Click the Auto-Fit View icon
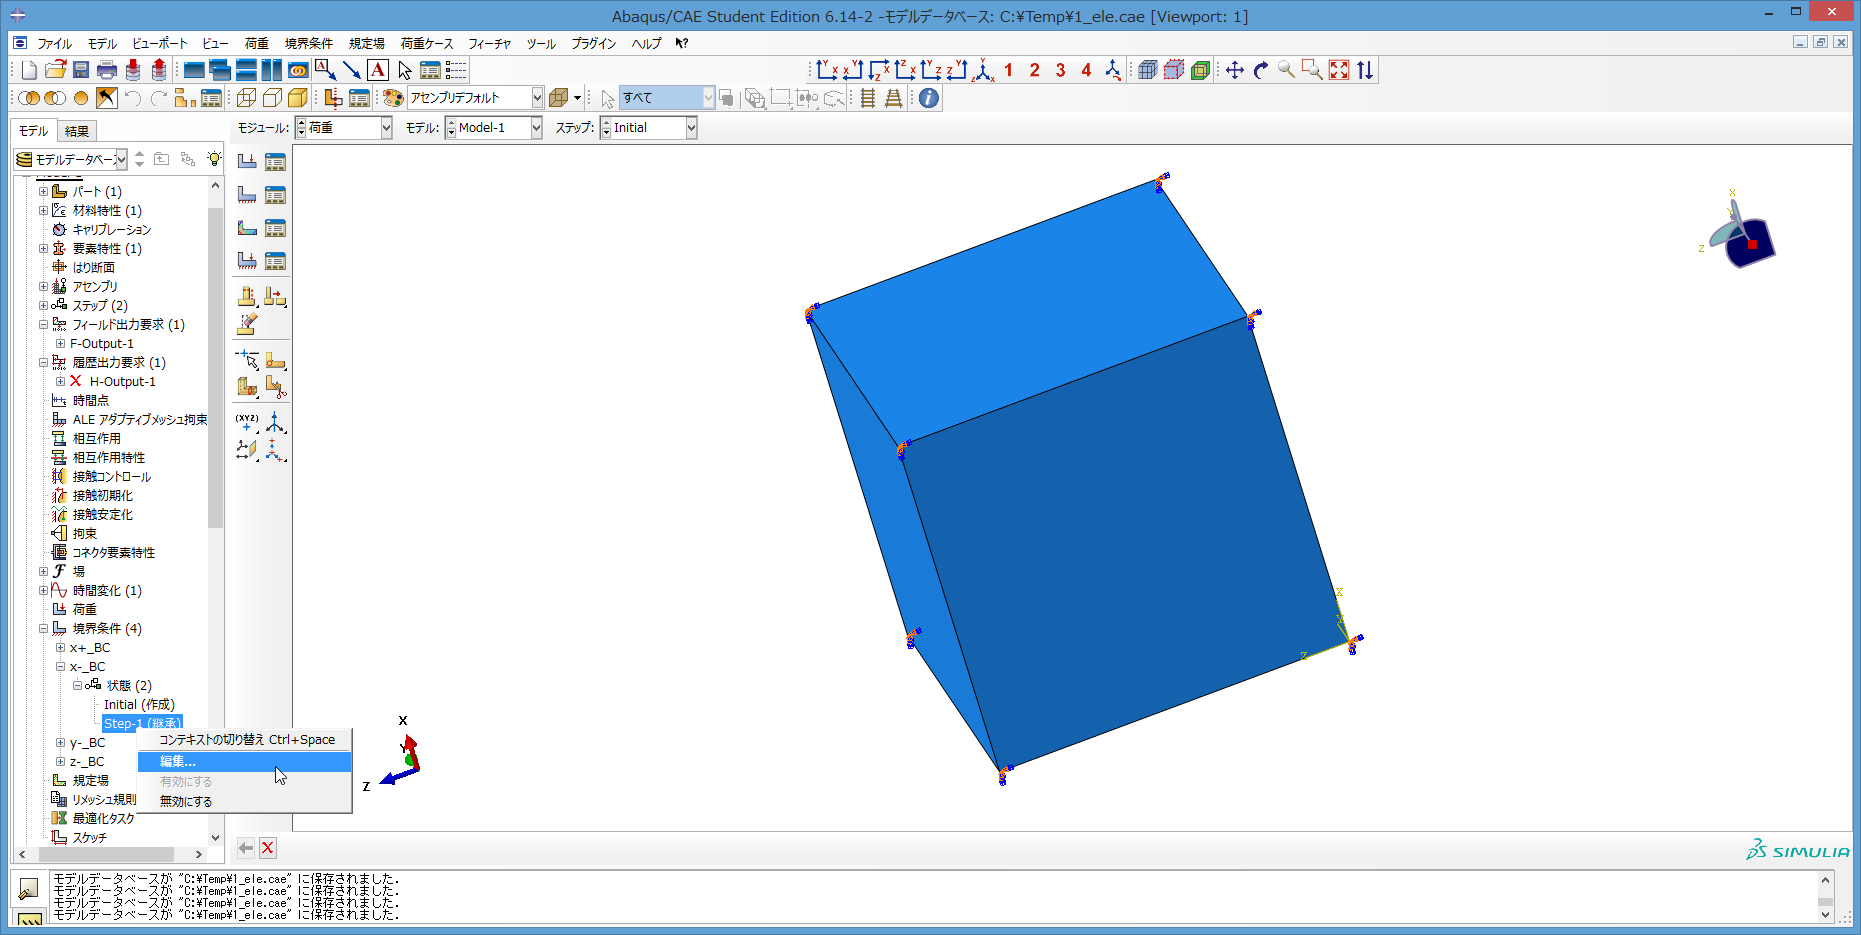This screenshot has height=935, width=1861. (1338, 70)
